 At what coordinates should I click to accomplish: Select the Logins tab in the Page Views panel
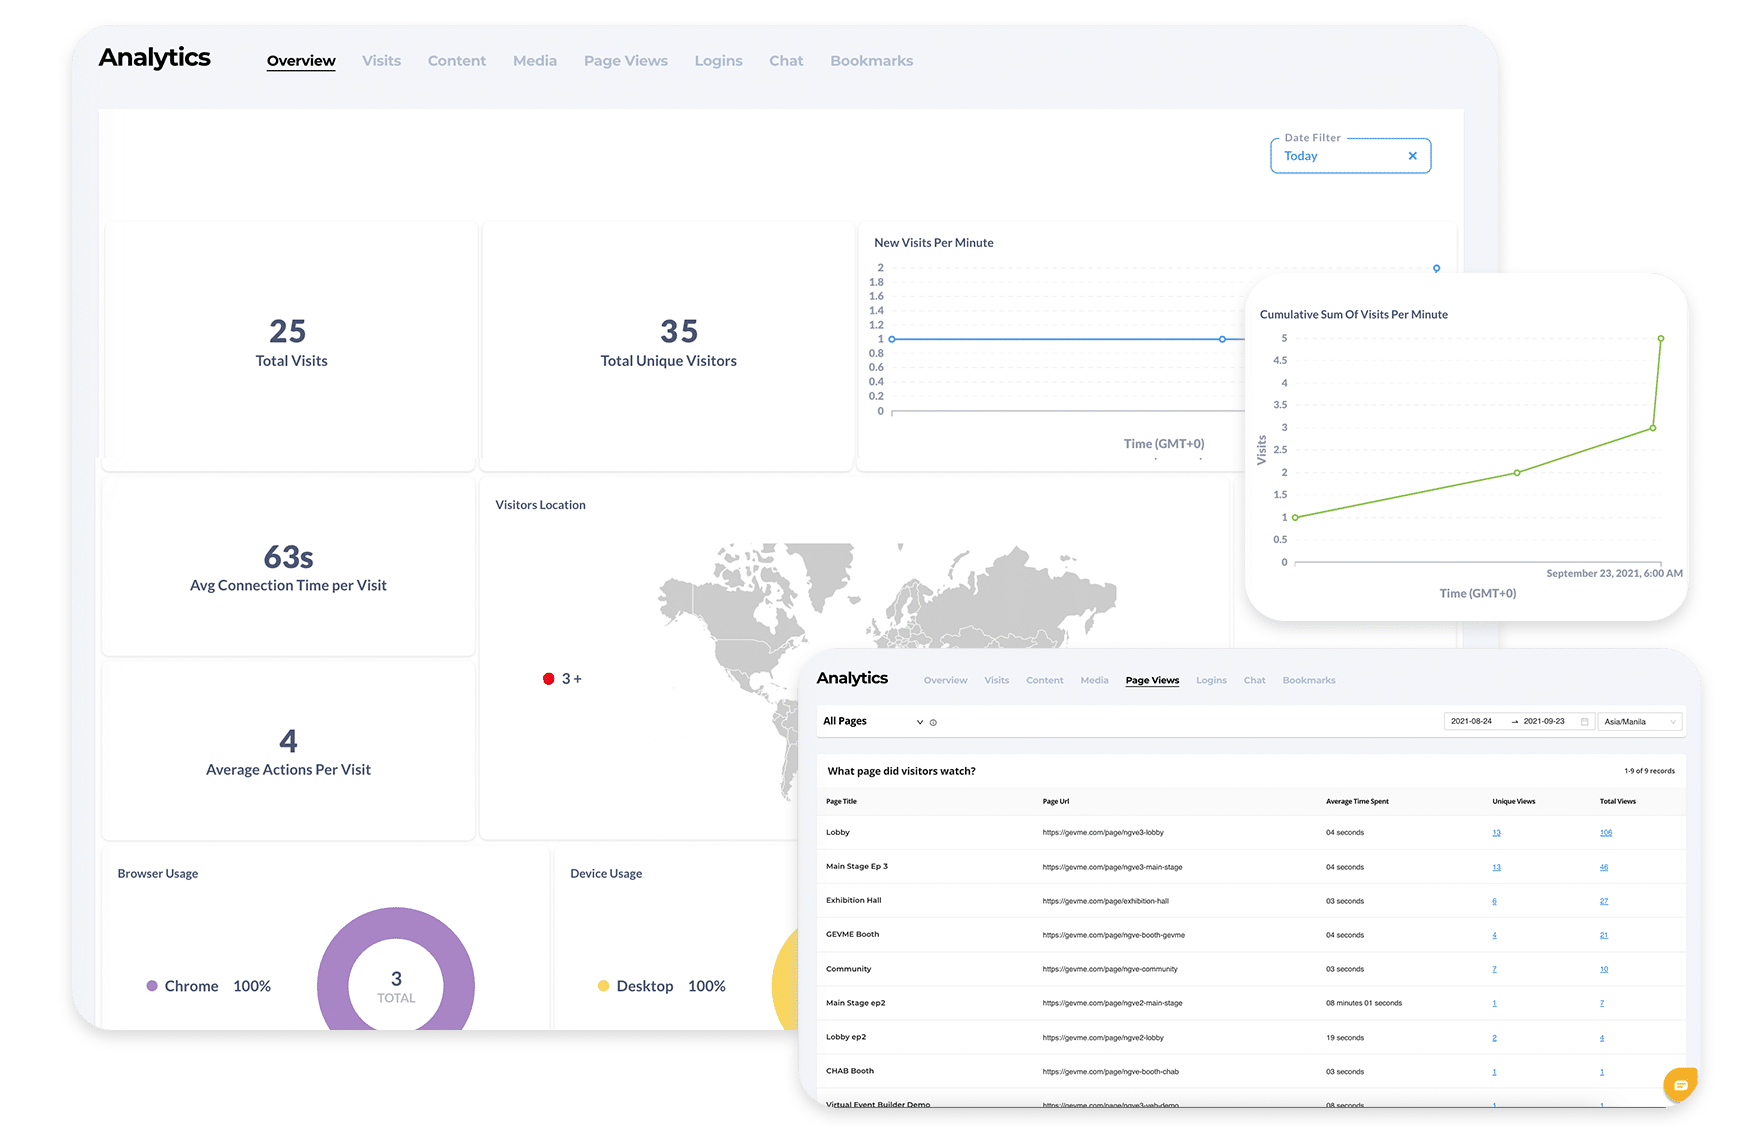[1211, 680]
